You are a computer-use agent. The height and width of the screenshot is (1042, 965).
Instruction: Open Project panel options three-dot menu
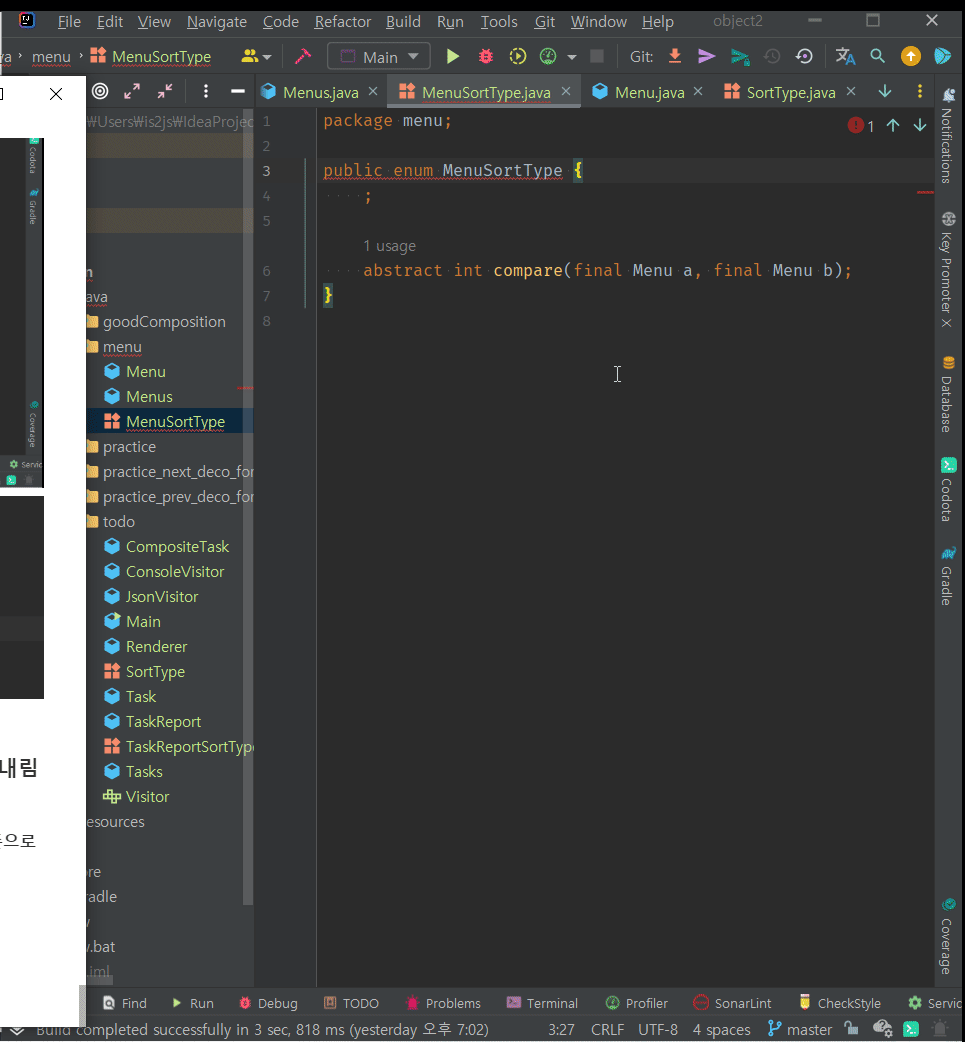coord(205,91)
